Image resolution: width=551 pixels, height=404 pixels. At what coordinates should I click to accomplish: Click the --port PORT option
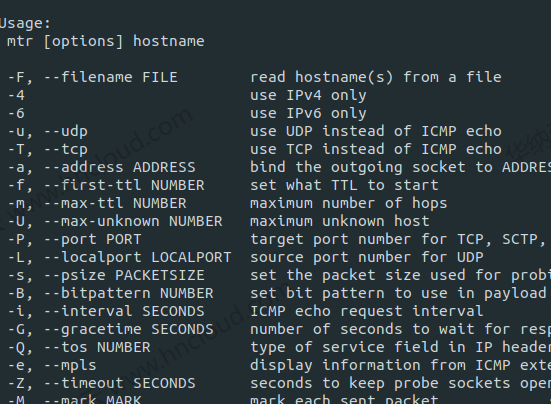[92, 240]
